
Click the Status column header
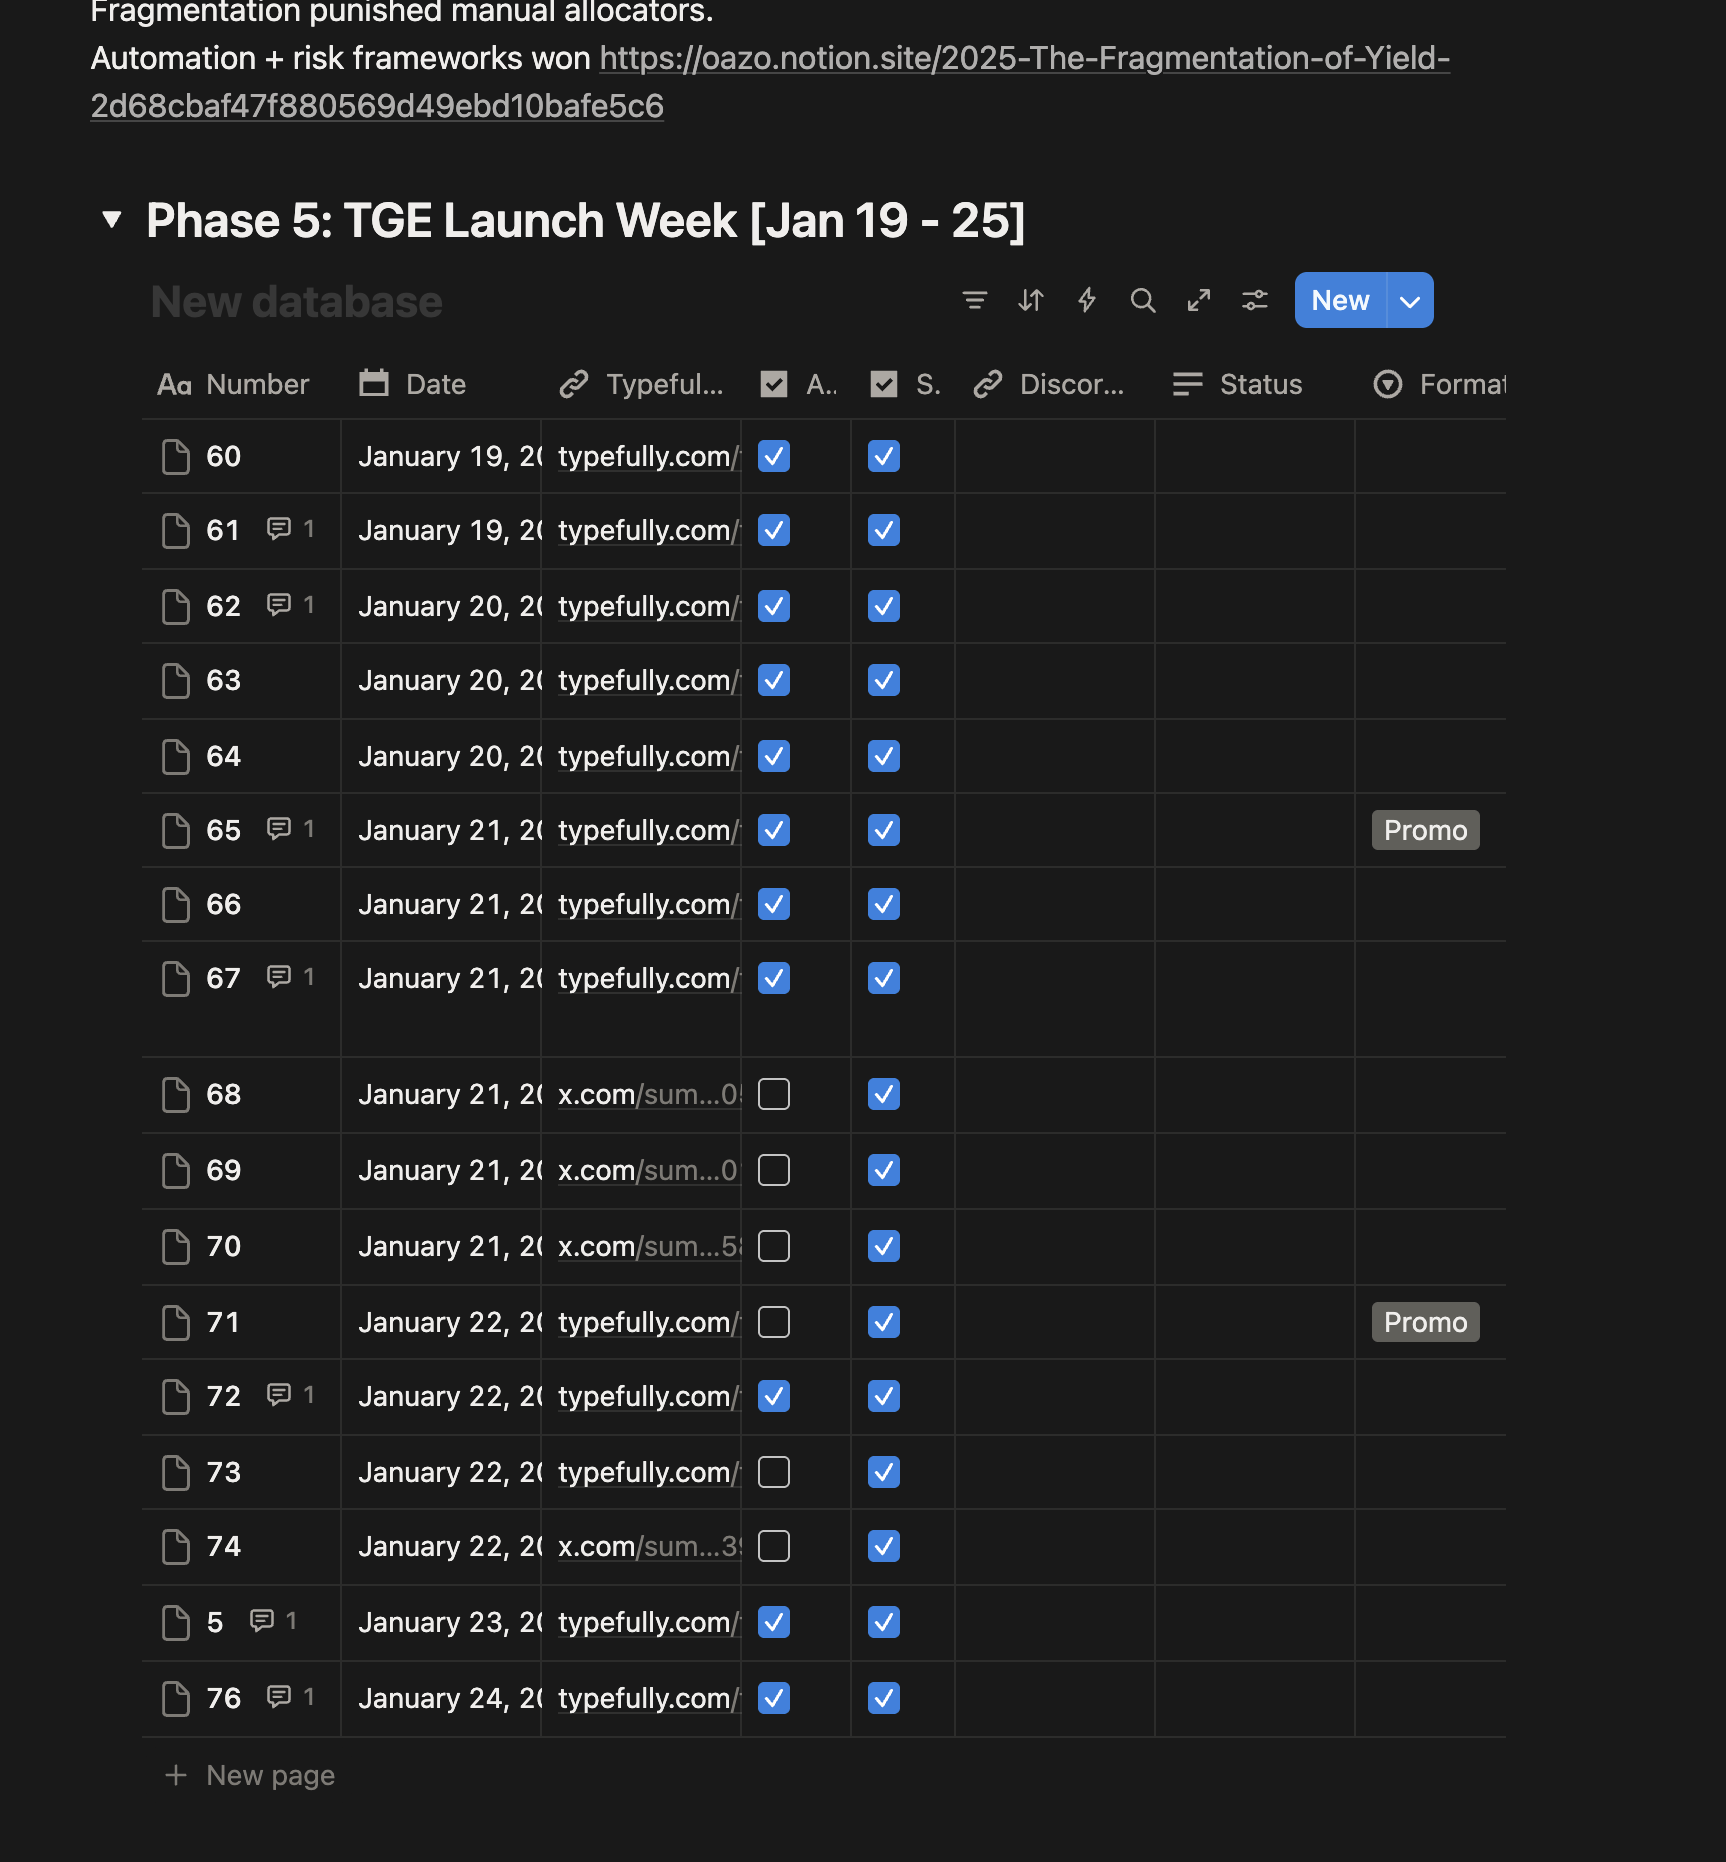tap(1260, 384)
